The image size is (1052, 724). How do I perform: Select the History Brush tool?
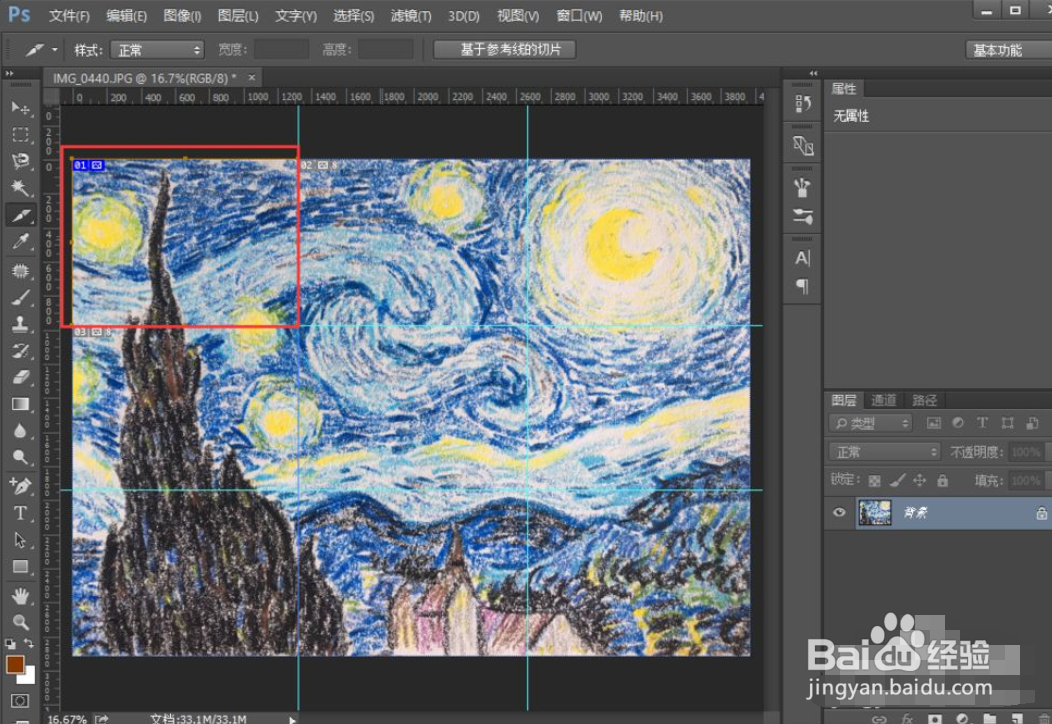coord(20,351)
